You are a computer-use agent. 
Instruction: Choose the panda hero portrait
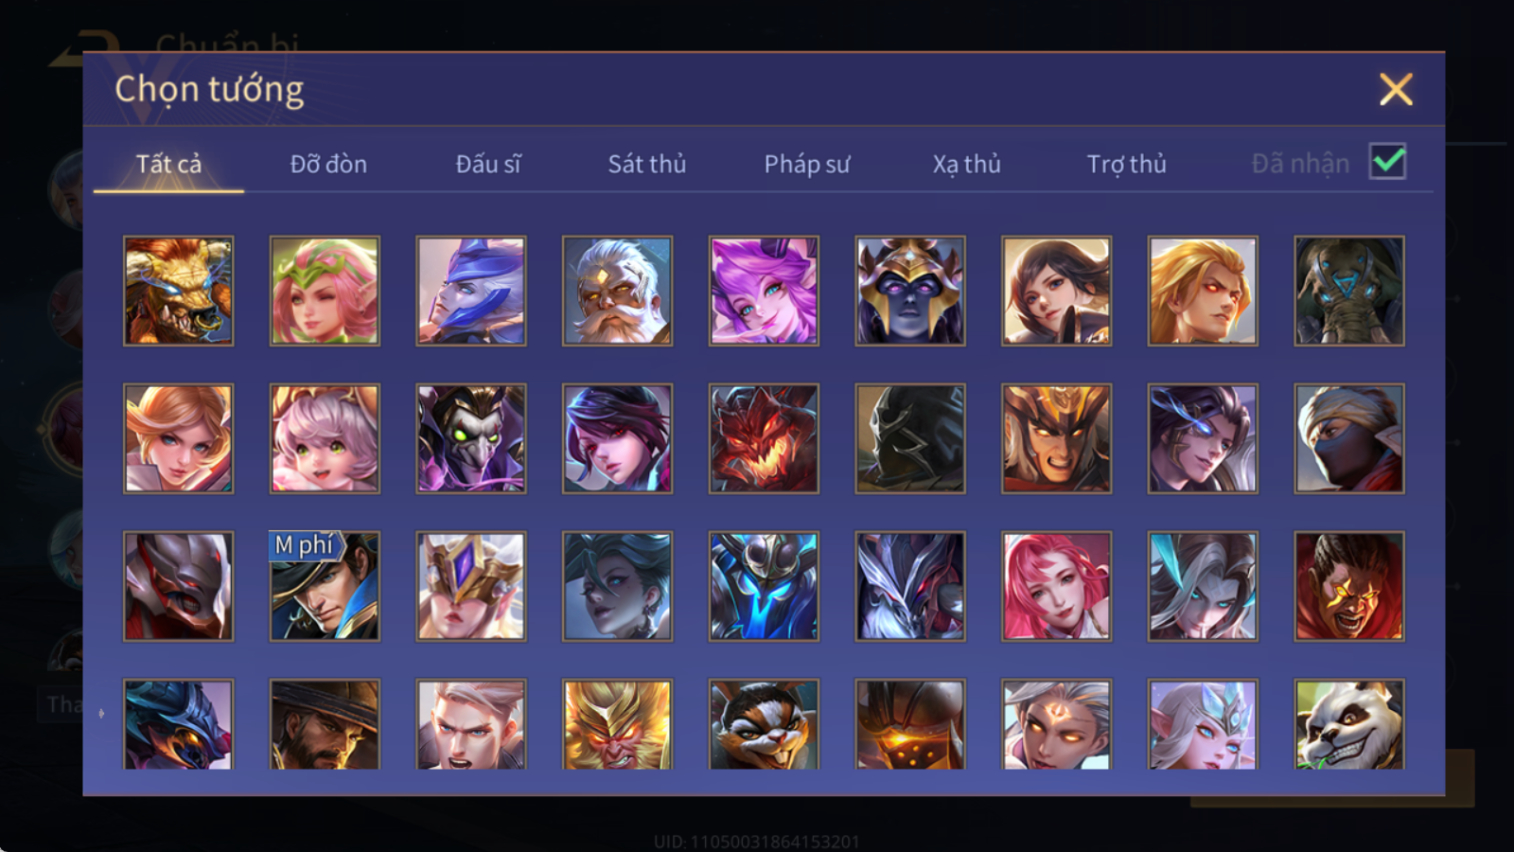click(1349, 724)
